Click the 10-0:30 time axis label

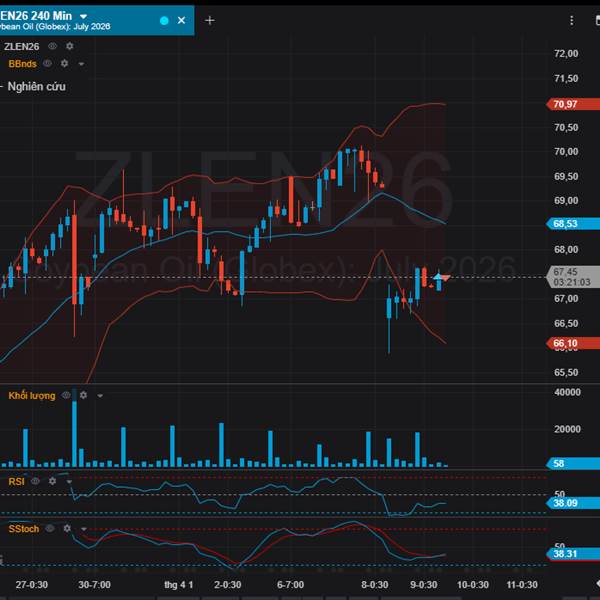[x=473, y=585]
